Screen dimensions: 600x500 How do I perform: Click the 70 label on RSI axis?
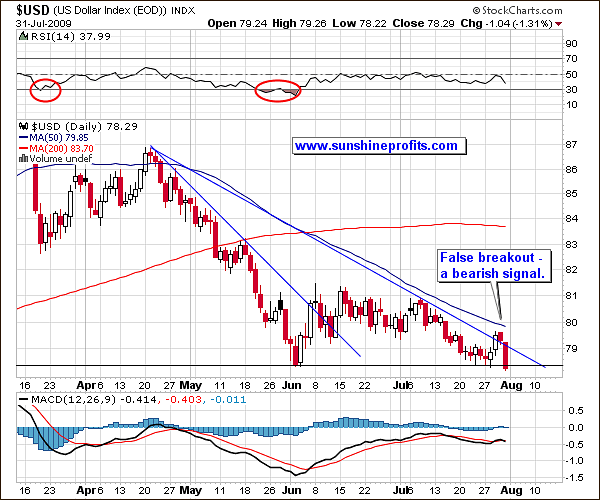coord(571,59)
